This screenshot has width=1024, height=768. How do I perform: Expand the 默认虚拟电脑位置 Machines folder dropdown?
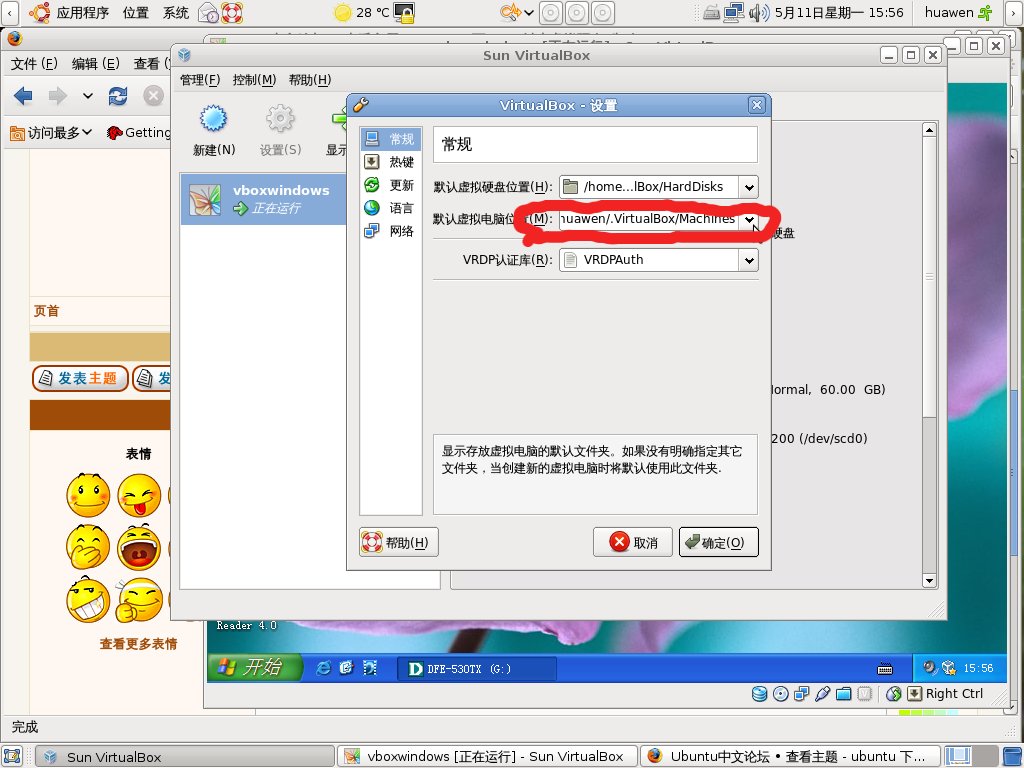click(749, 219)
